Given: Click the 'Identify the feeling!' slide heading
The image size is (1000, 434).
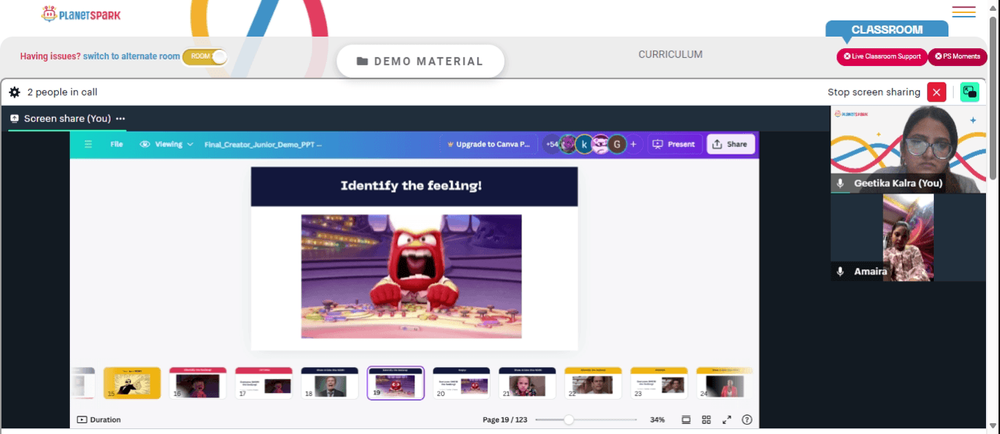Looking at the screenshot, I should [411, 185].
